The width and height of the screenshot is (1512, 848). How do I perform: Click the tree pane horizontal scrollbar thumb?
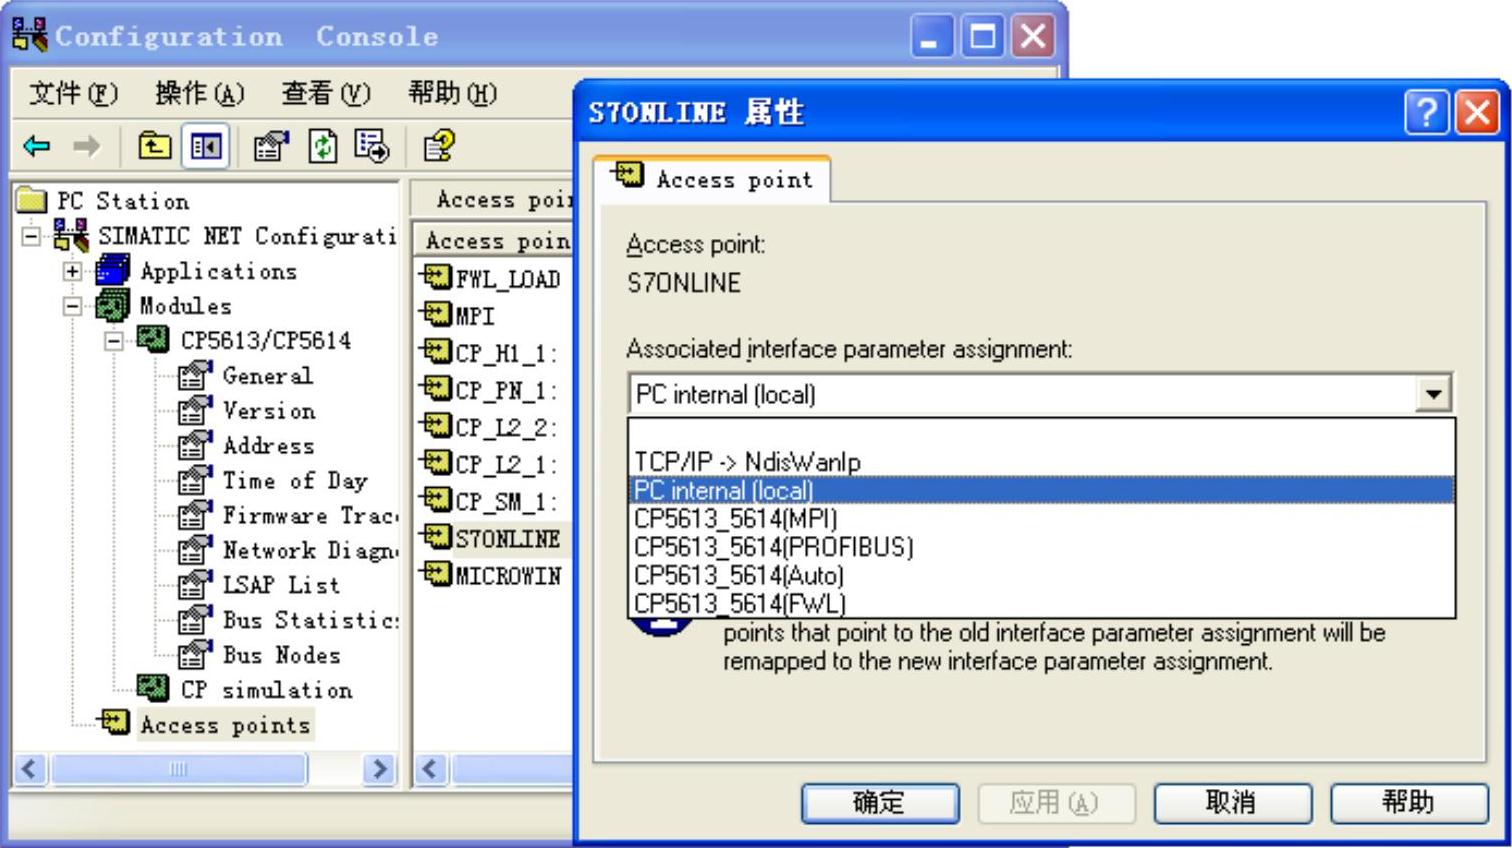[178, 769]
